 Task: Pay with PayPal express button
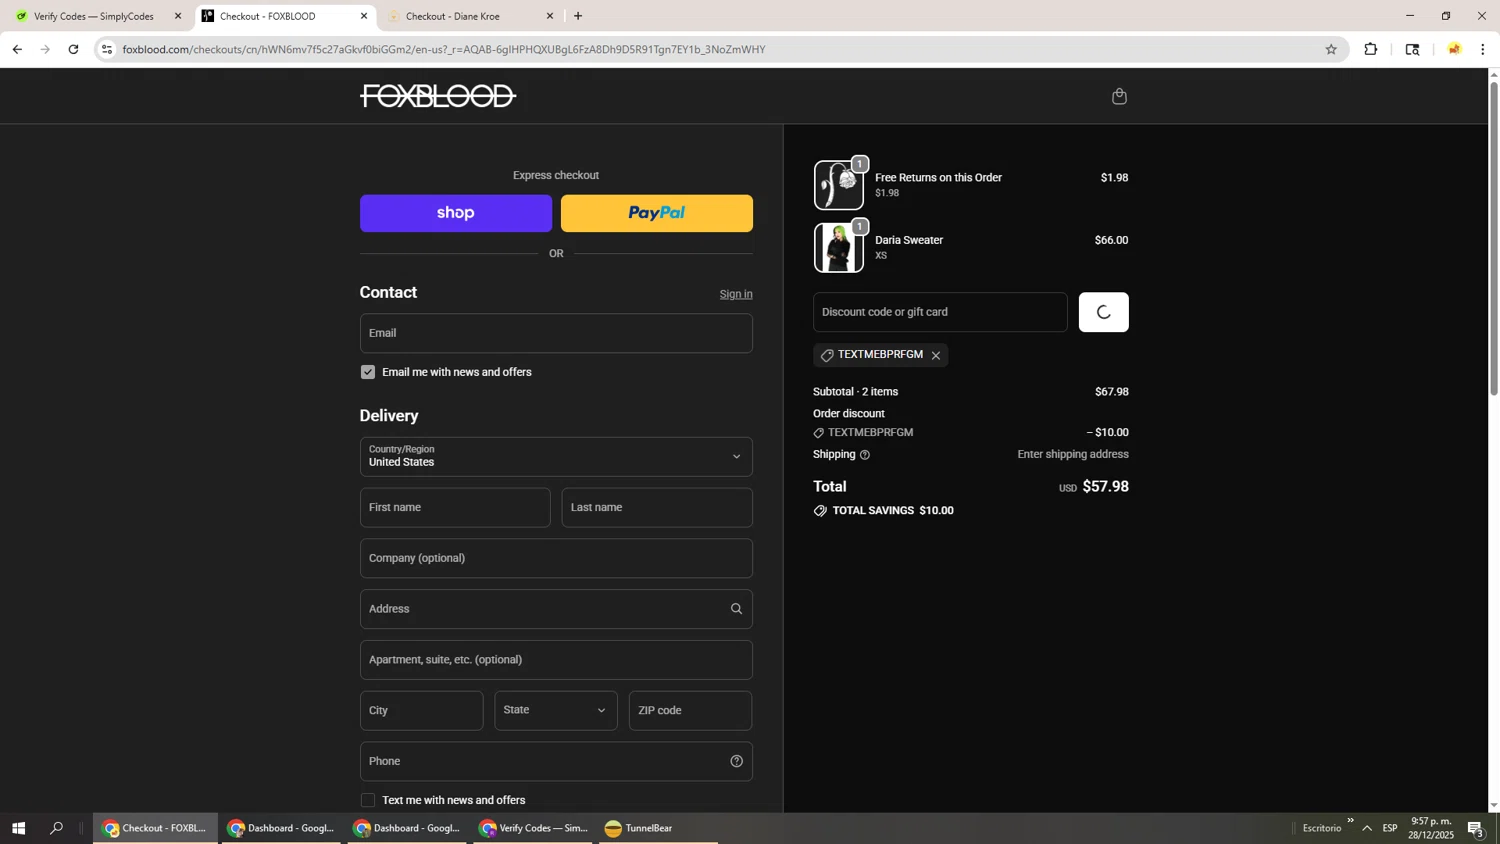[657, 213]
